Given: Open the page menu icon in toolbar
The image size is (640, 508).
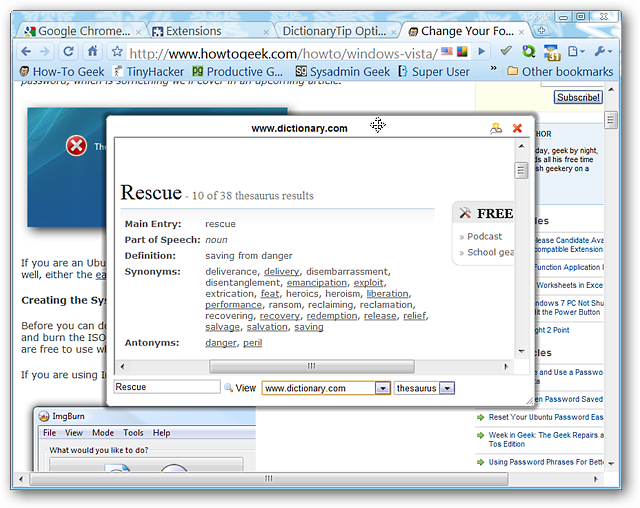Looking at the screenshot, I should (577, 52).
